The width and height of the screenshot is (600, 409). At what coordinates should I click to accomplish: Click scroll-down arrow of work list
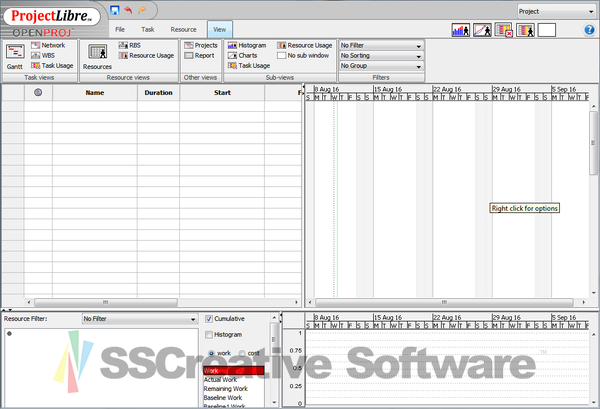(x=274, y=402)
